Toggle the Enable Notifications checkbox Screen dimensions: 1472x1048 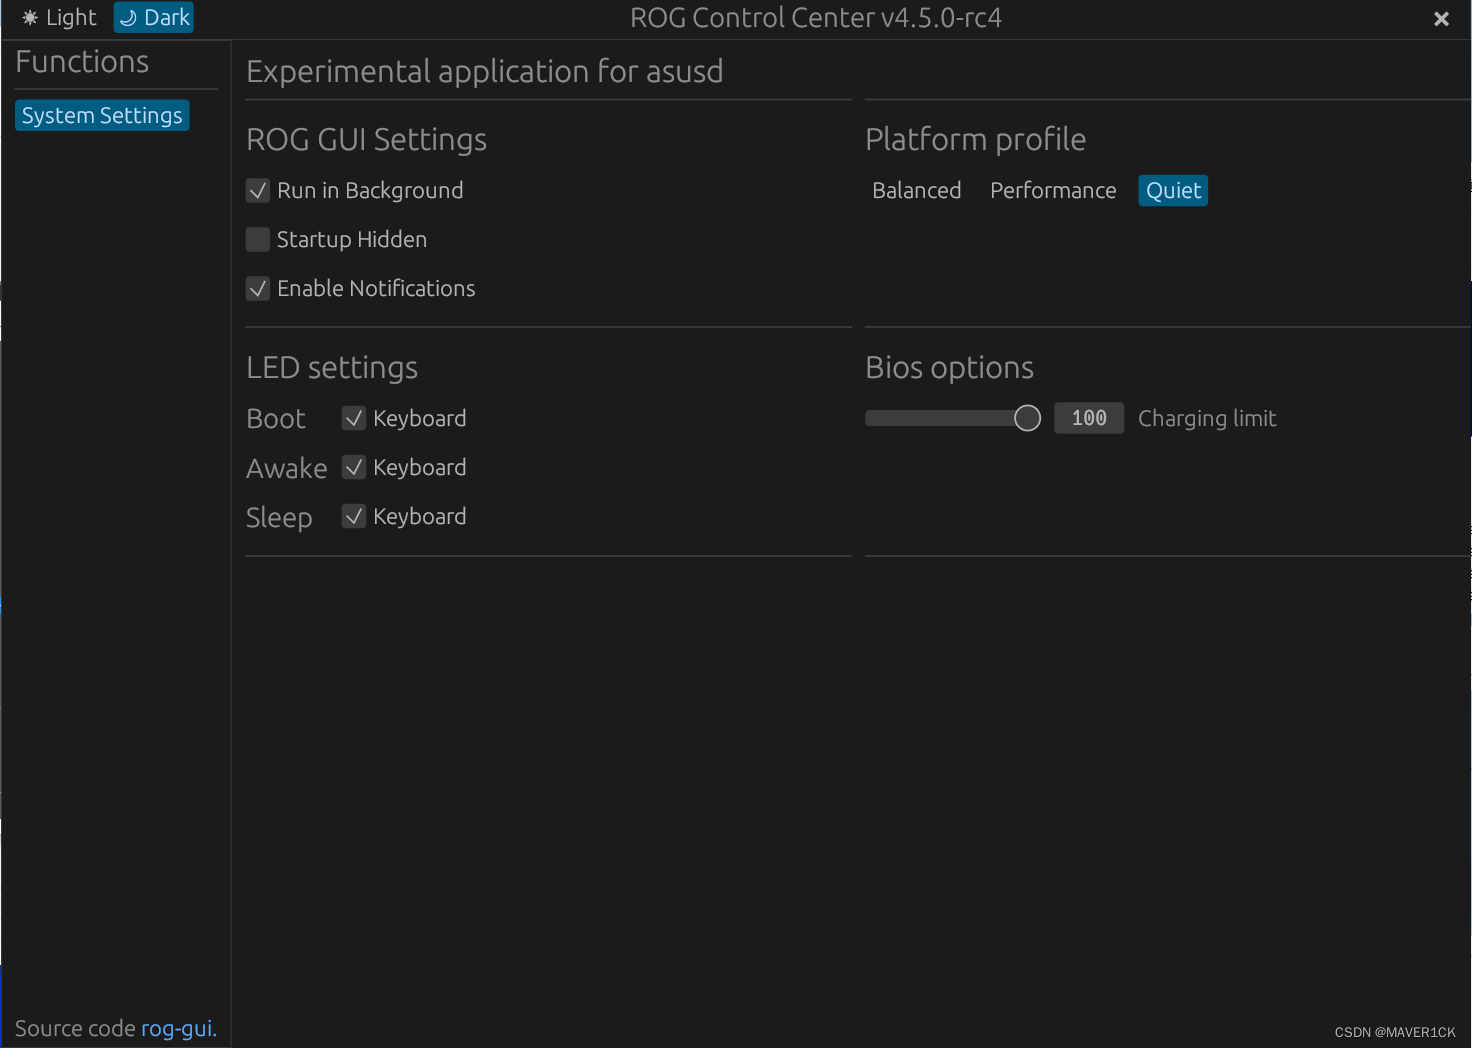[258, 289]
